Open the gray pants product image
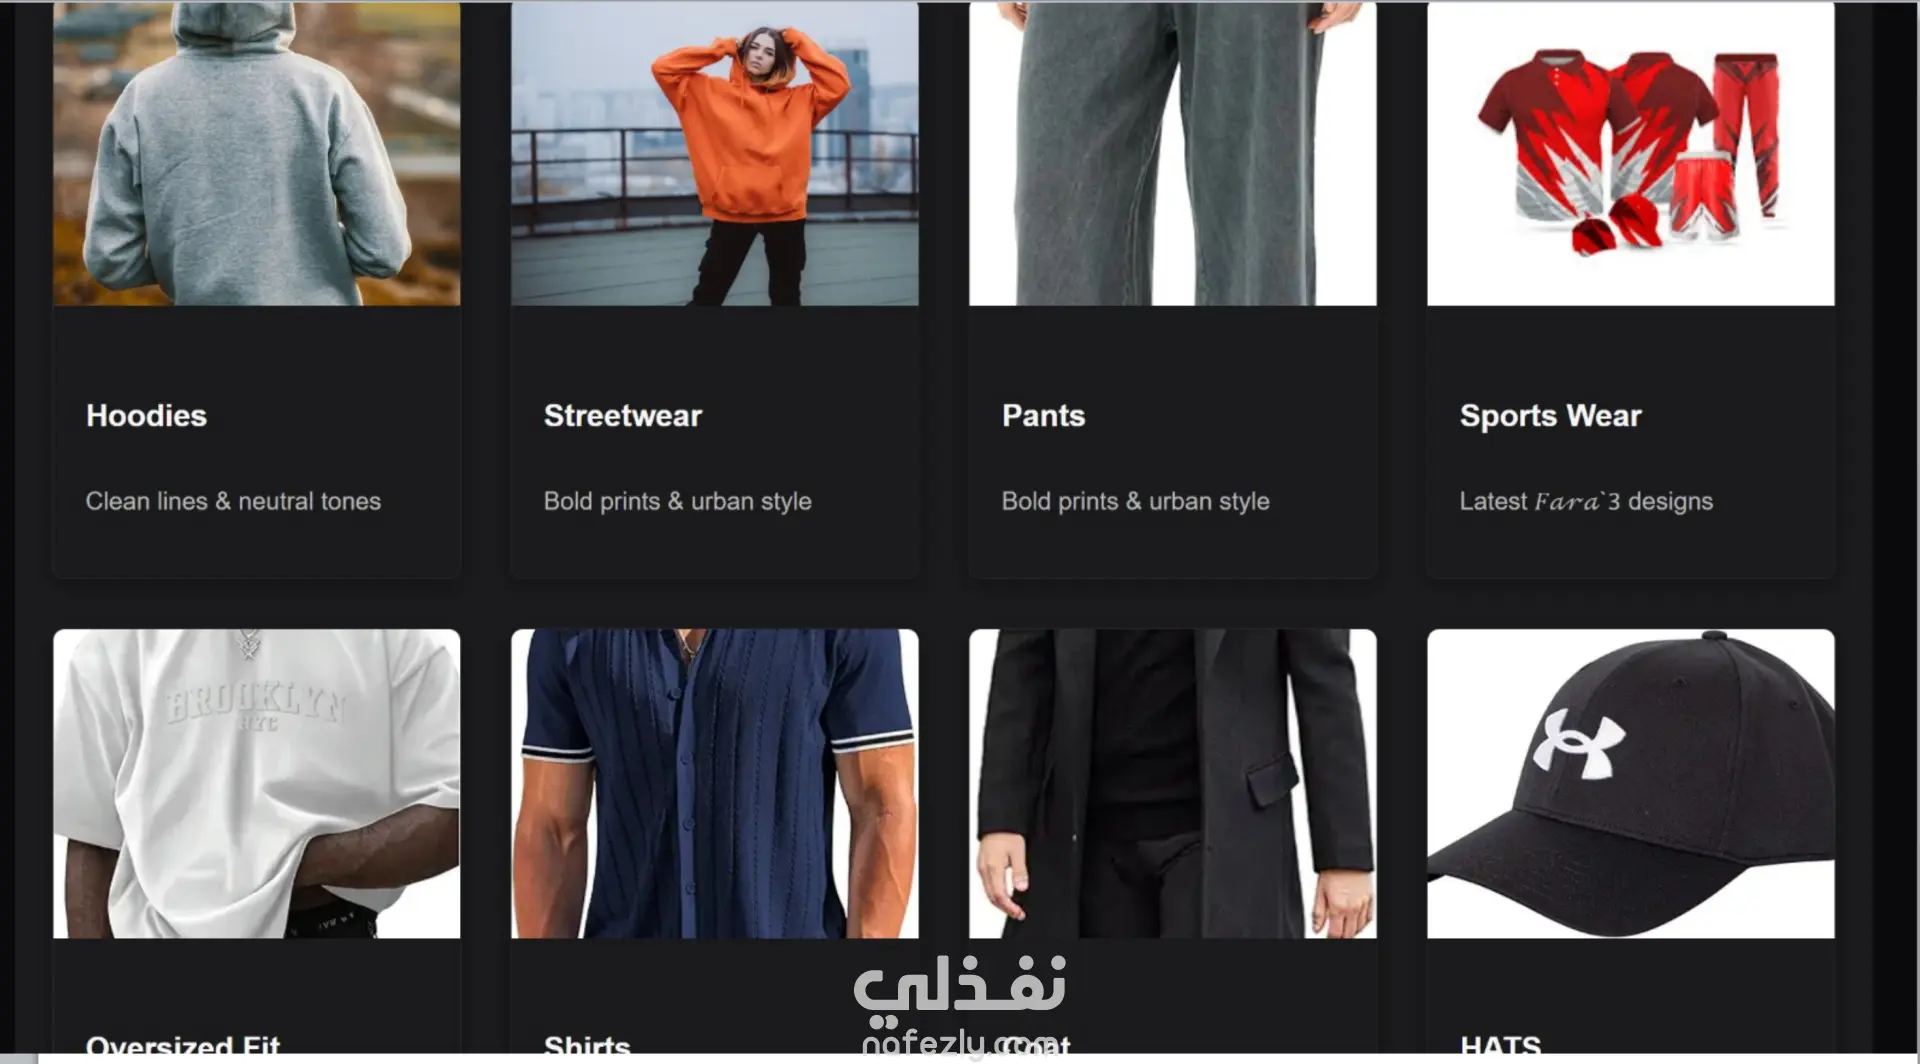The height and width of the screenshot is (1064, 1920). click(x=1173, y=153)
